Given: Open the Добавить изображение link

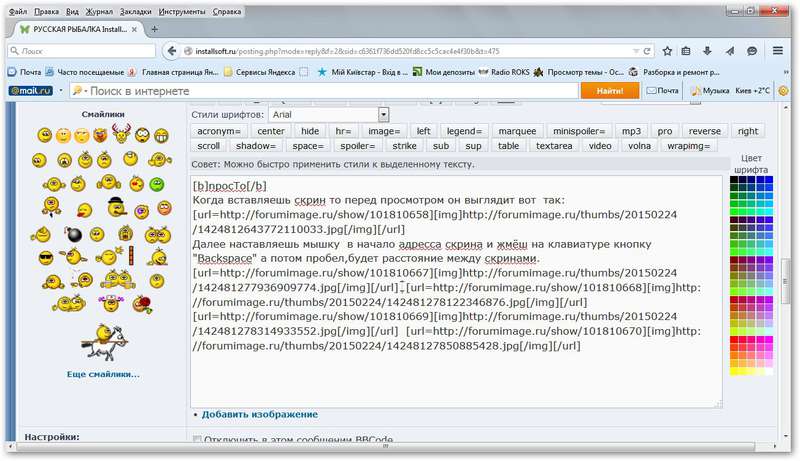Looking at the screenshot, I should pos(260,415).
